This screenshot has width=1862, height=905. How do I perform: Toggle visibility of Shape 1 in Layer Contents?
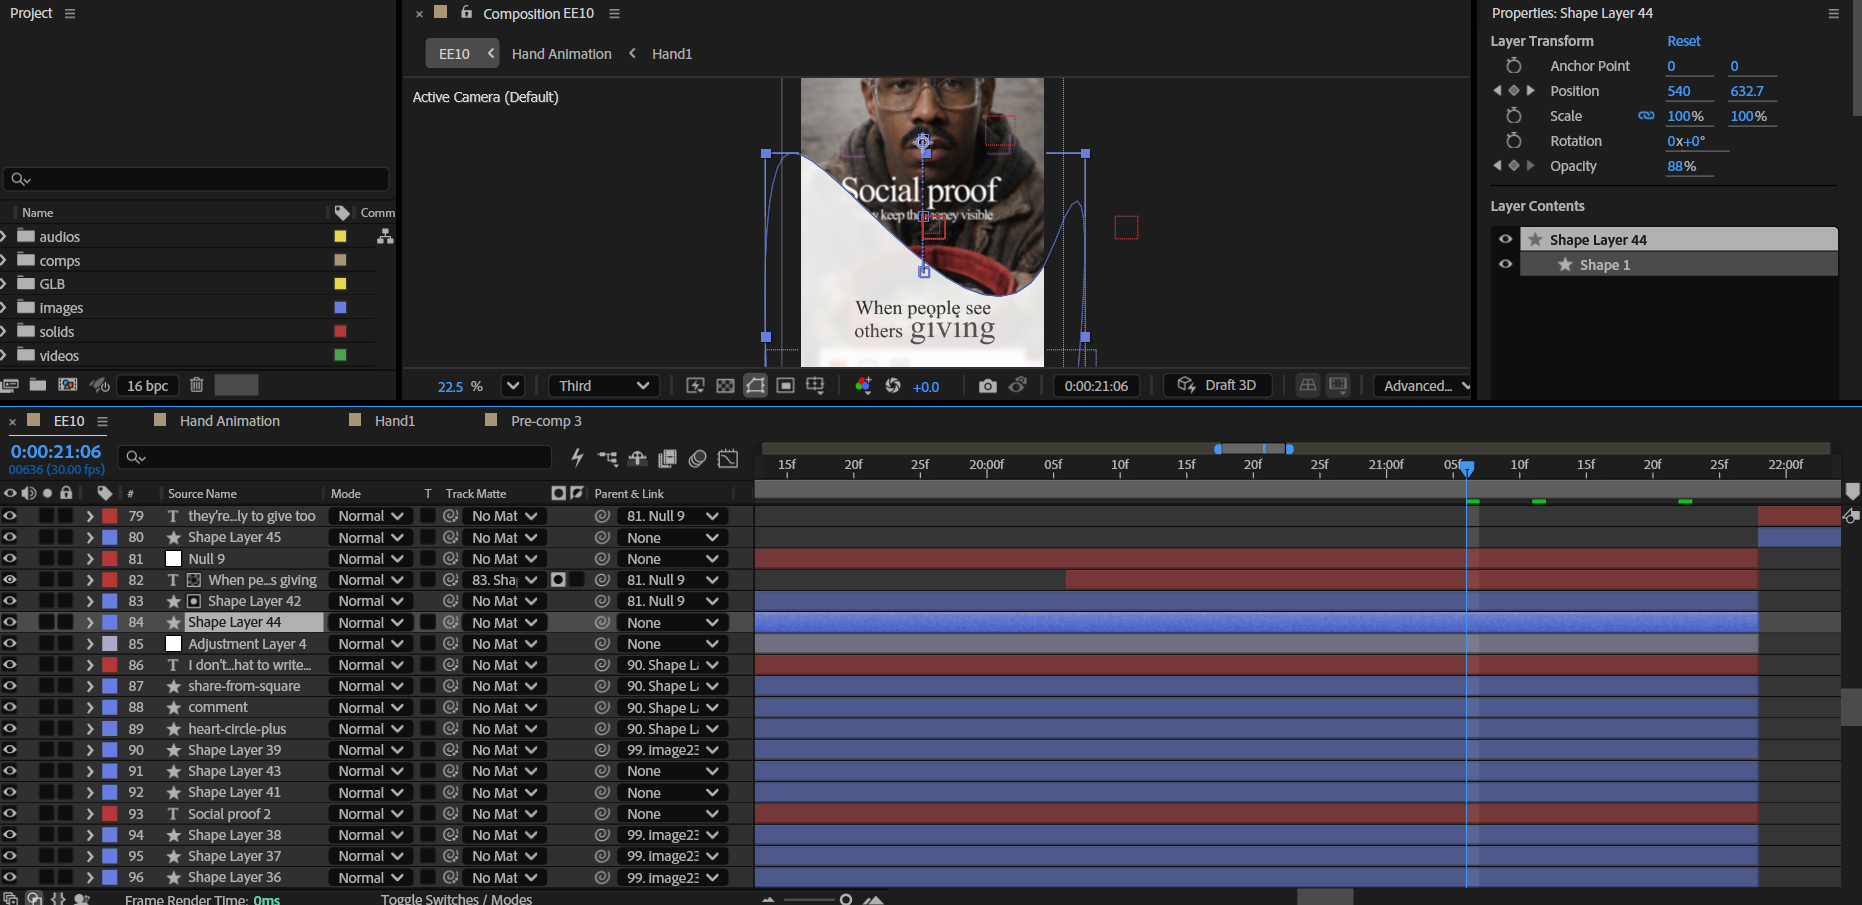click(x=1505, y=265)
